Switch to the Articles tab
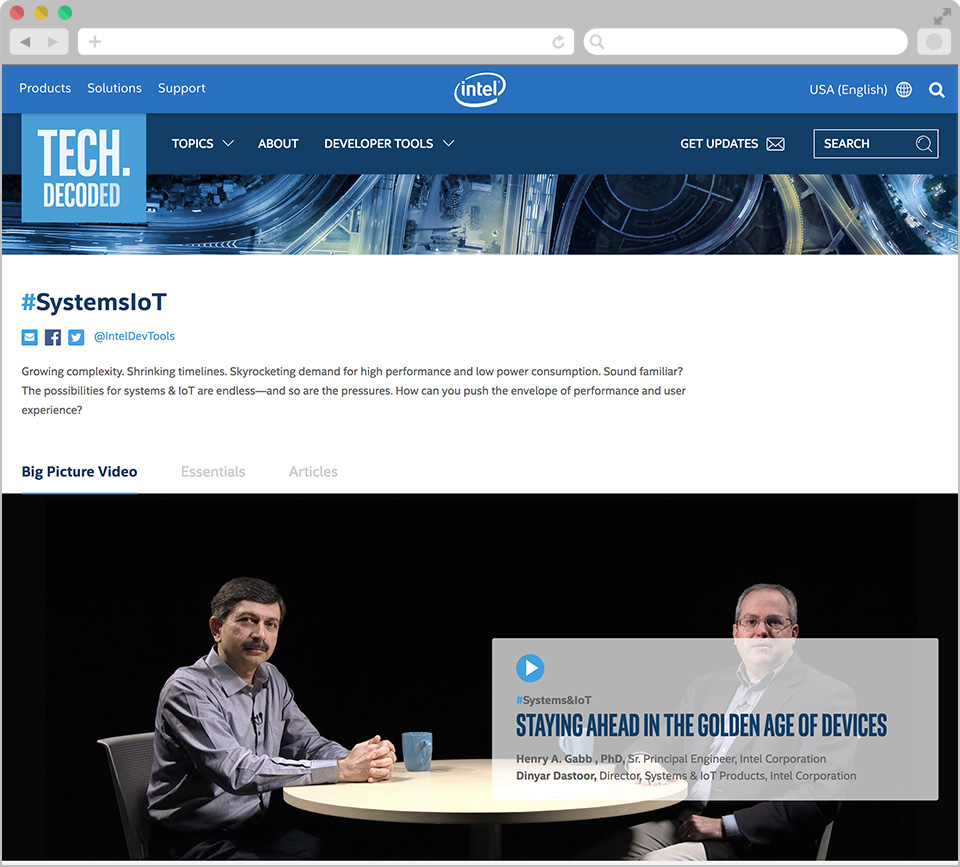 coord(313,471)
